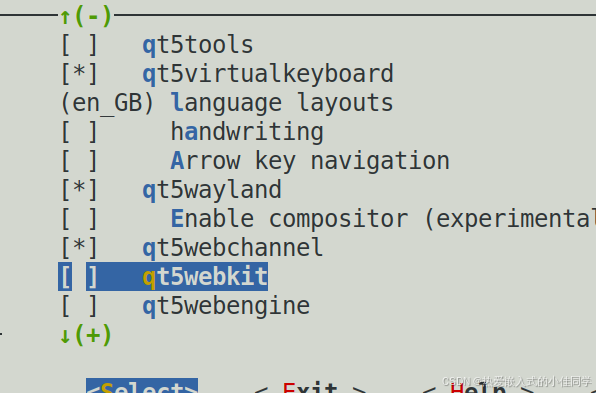This screenshot has width=596, height=393.
Task: Select the qt5webkit menu entry
Action: click(205, 277)
